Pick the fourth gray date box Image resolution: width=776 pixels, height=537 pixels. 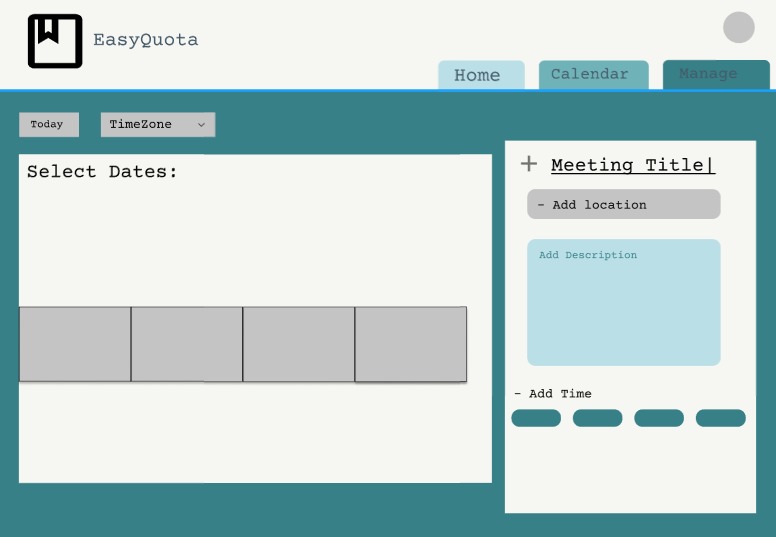[411, 344]
